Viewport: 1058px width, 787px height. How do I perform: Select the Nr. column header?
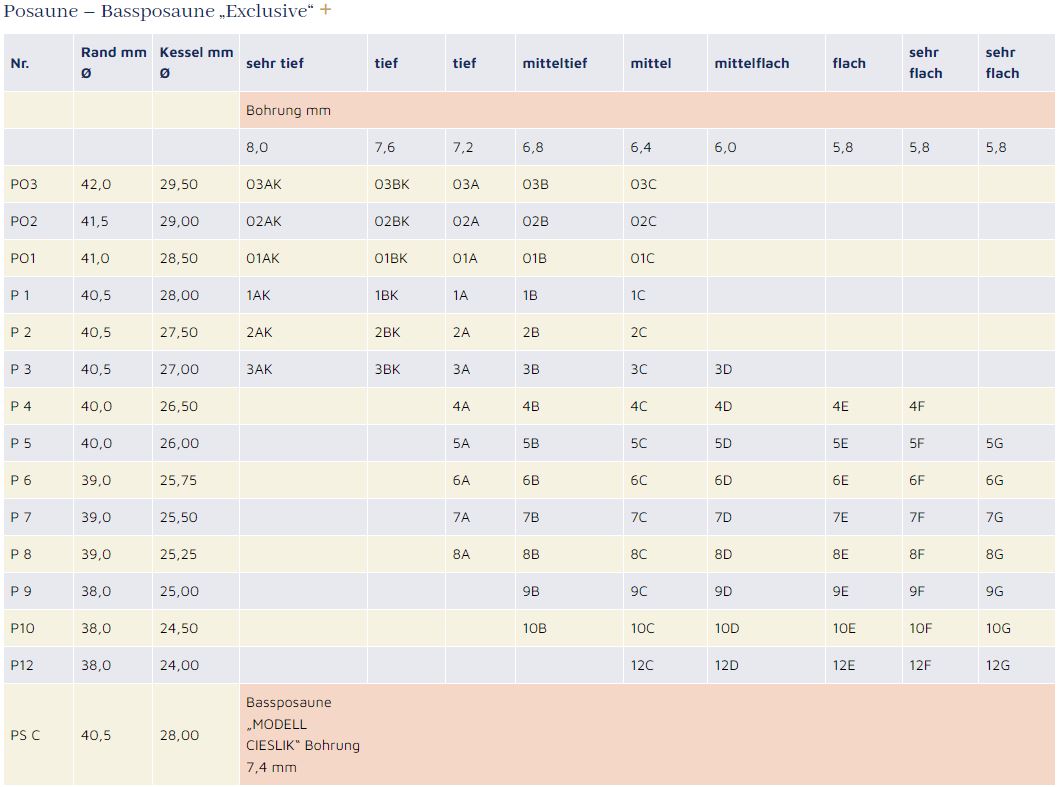pyautogui.click(x=20, y=63)
